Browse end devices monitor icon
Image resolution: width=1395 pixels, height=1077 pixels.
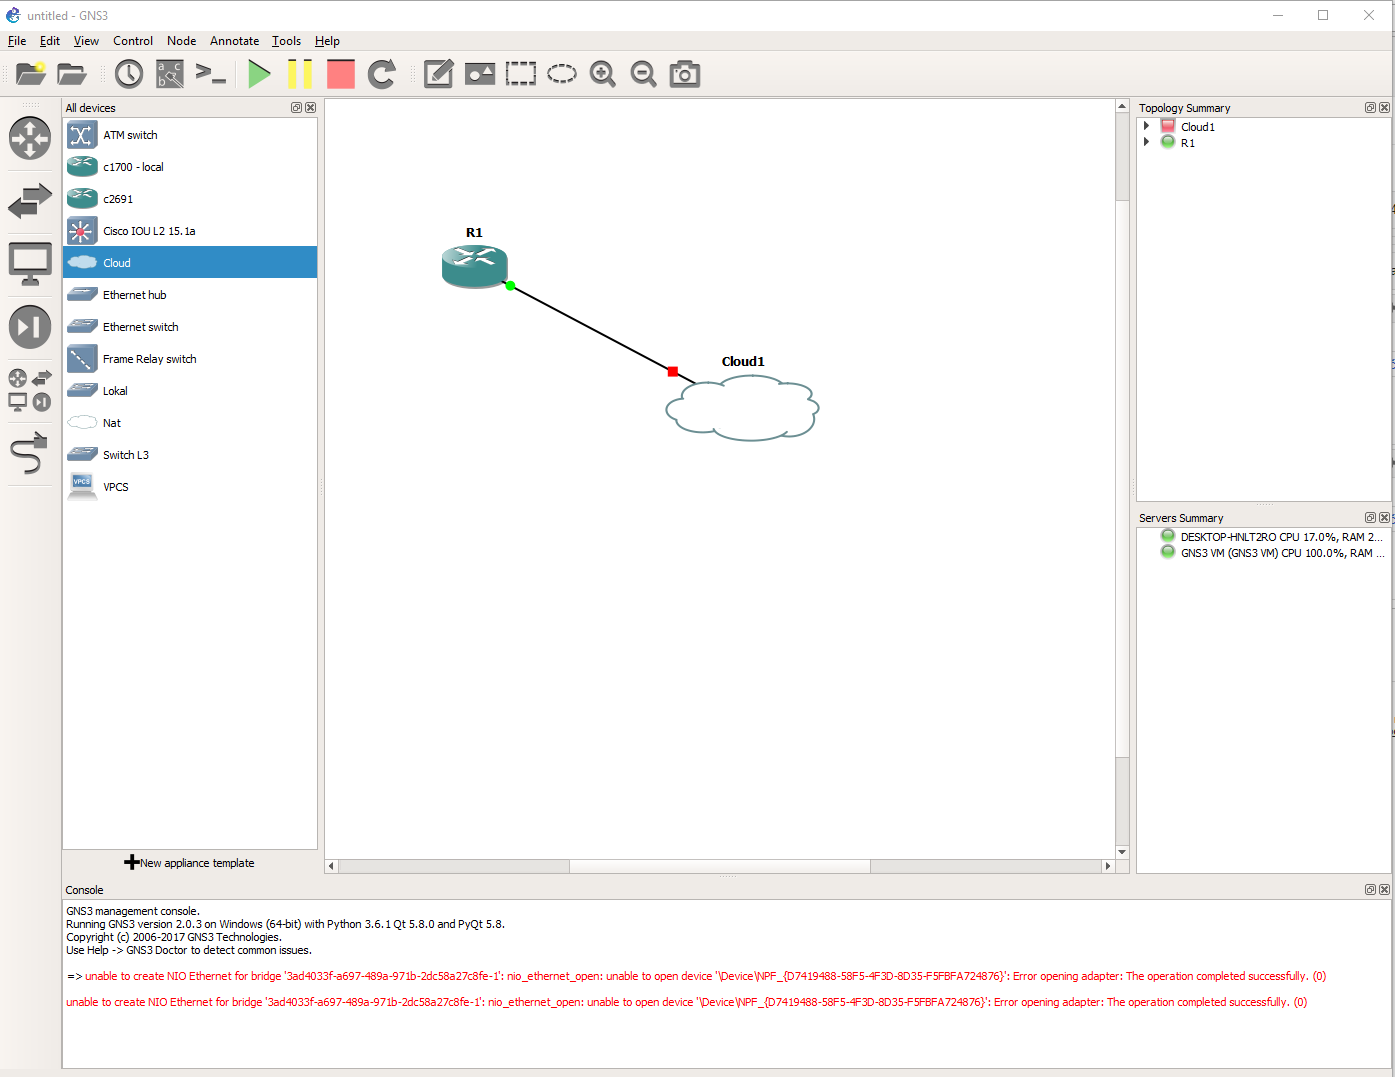pyautogui.click(x=30, y=264)
